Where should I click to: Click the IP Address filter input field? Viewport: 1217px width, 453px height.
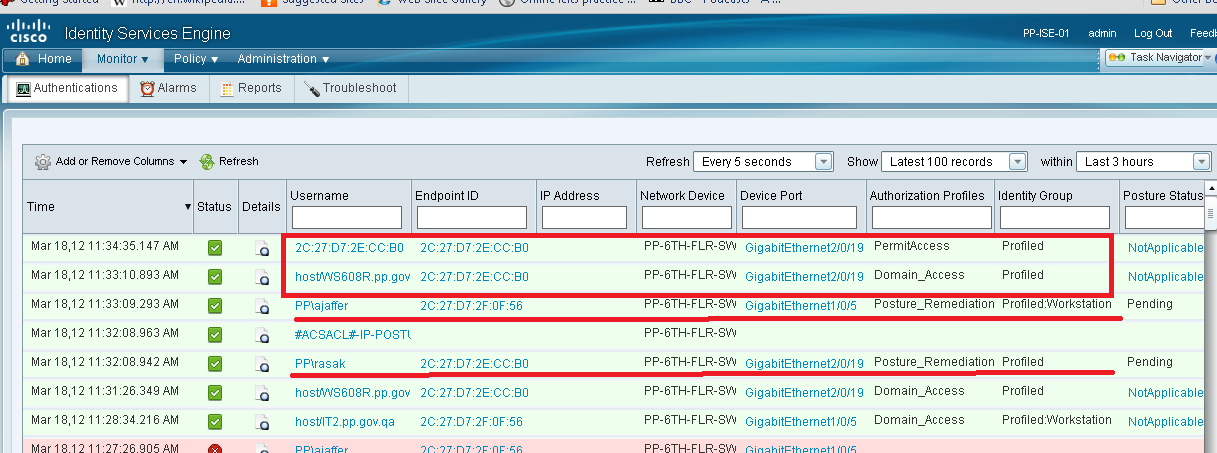pyautogui.click(x=585, y=217)
